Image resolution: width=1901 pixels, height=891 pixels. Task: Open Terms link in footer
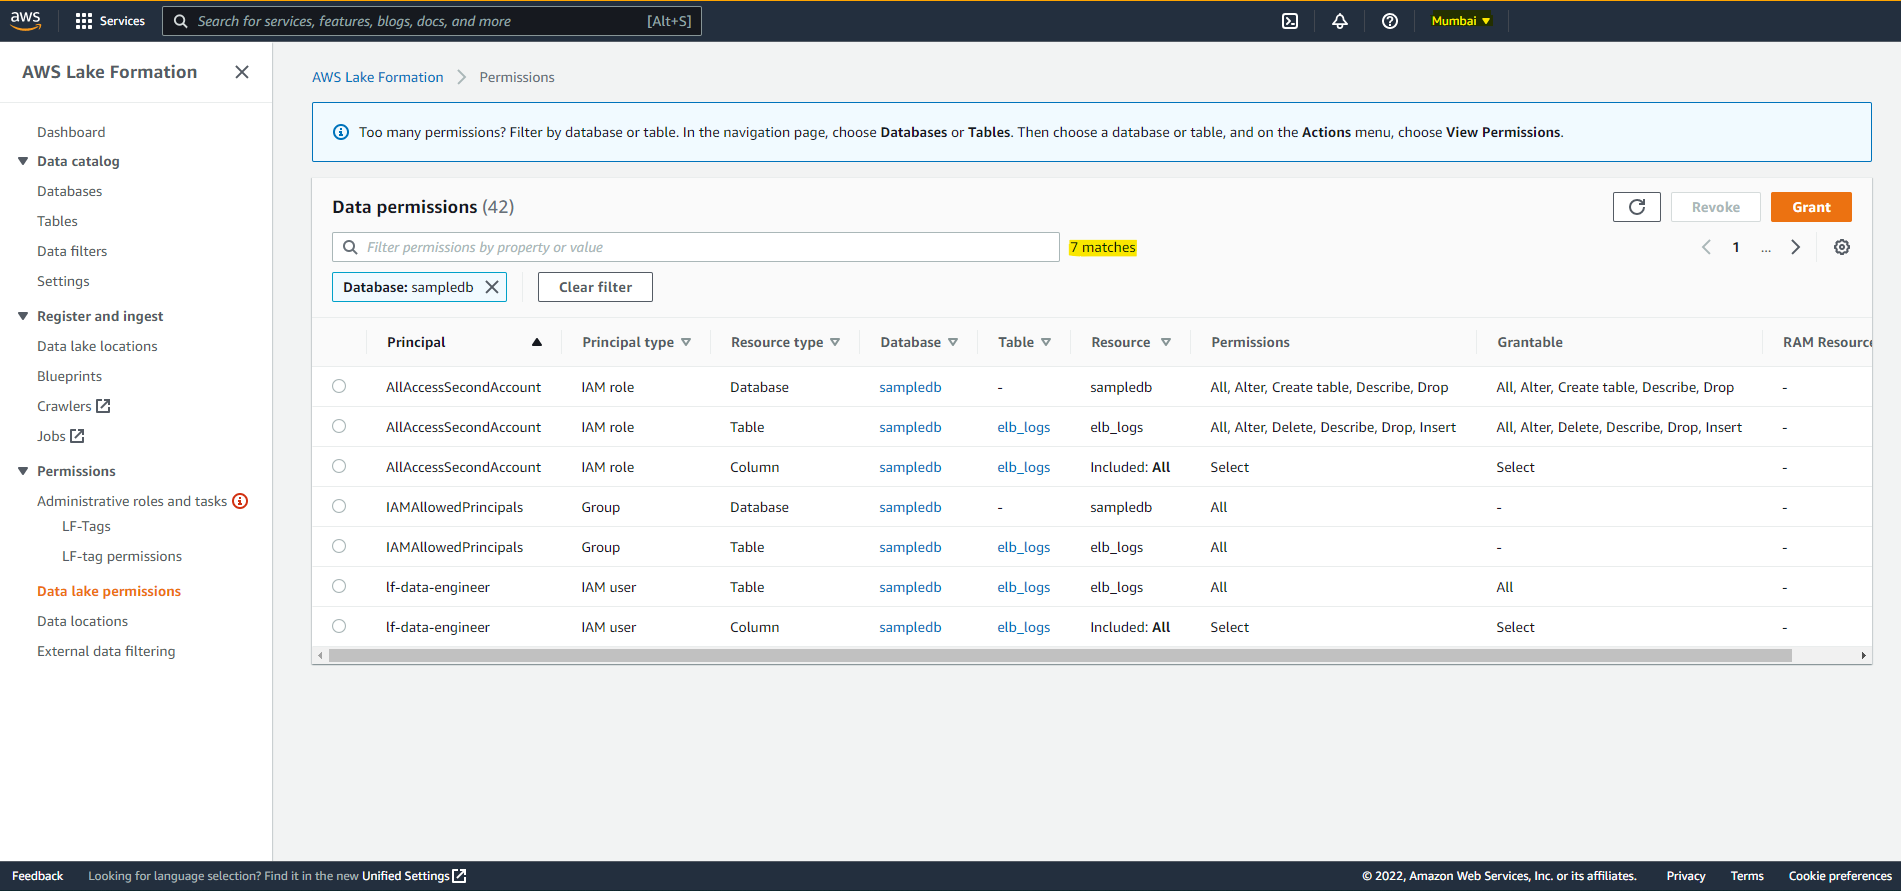pyautogui.click(x=1747, y=876)
